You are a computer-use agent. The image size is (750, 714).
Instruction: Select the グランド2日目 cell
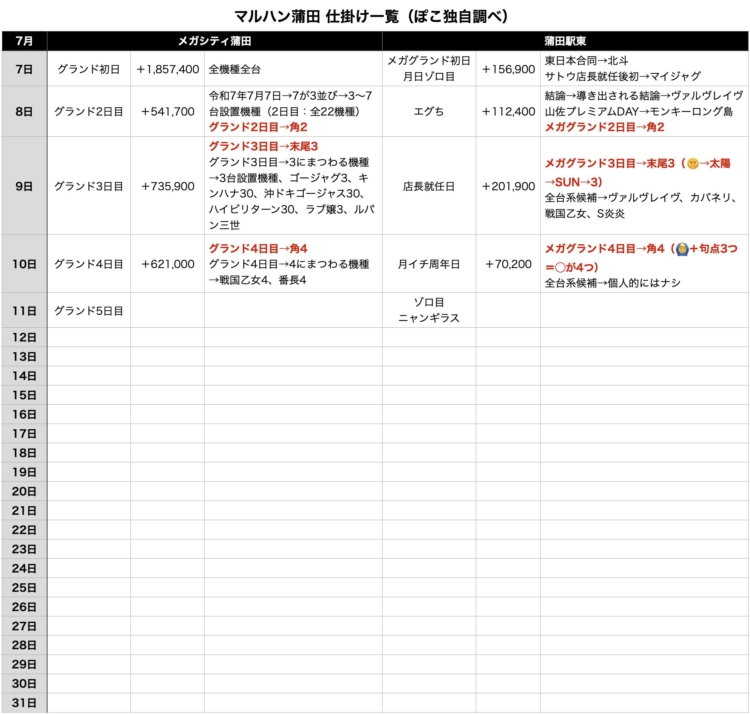pos(89,111)
